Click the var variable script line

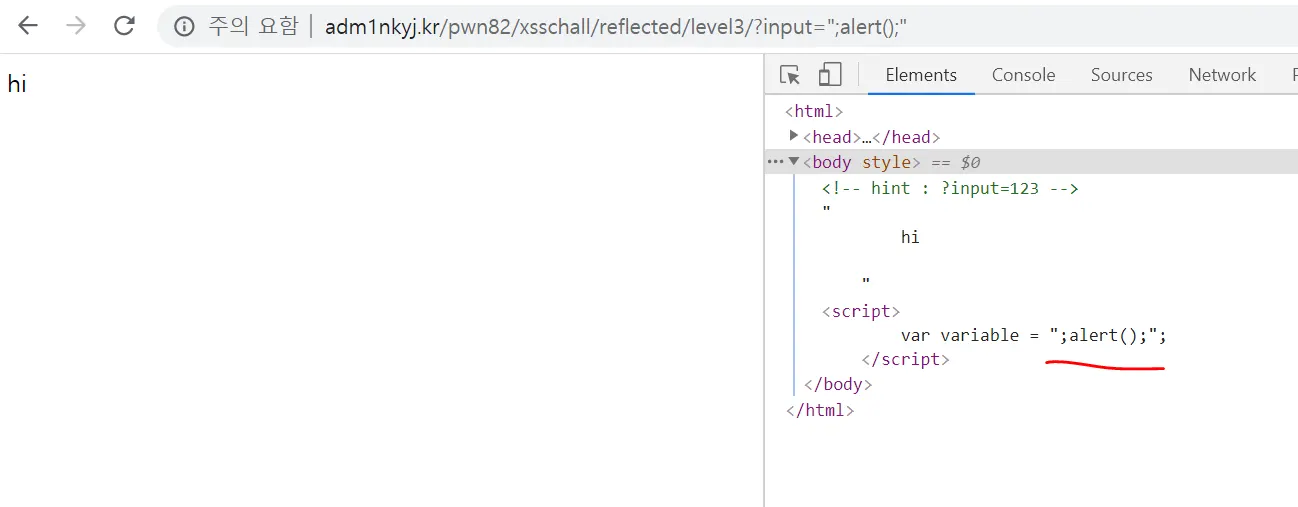click(x=1034, y=335)
